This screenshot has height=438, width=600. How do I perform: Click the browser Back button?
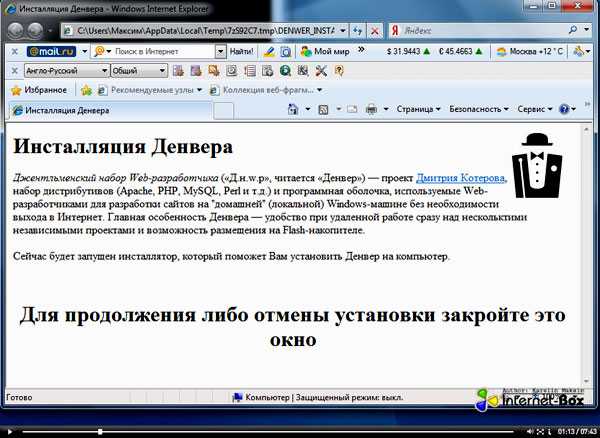[15, 31]
